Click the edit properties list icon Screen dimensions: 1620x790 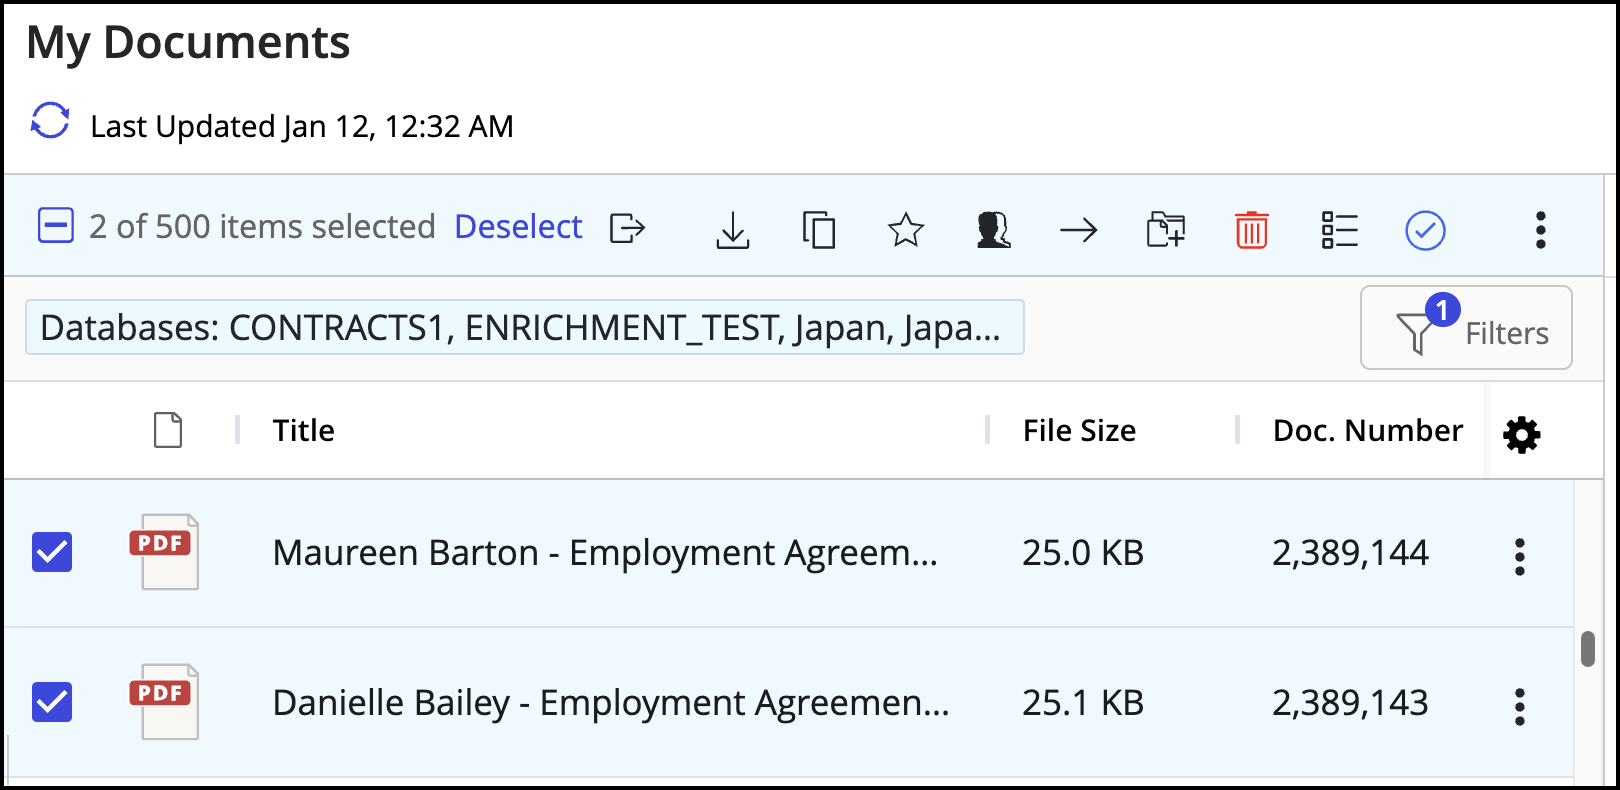pyautogui.click(x=1339, y=230)
